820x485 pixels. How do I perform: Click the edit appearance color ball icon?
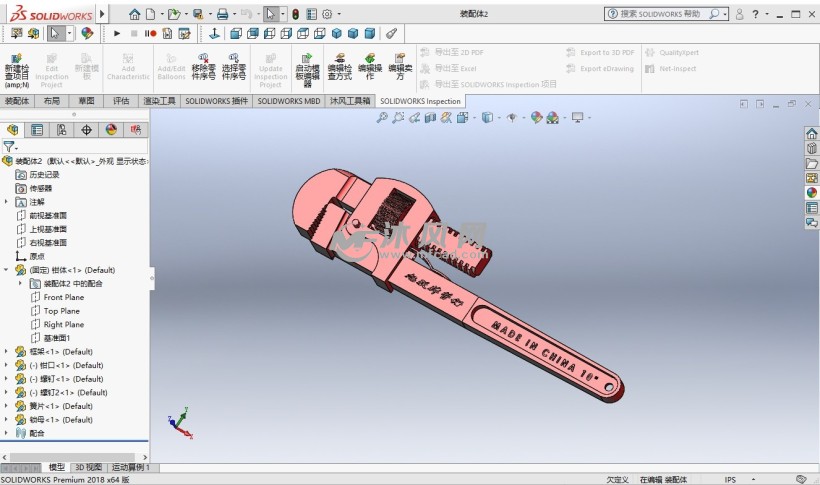[536, 117]
